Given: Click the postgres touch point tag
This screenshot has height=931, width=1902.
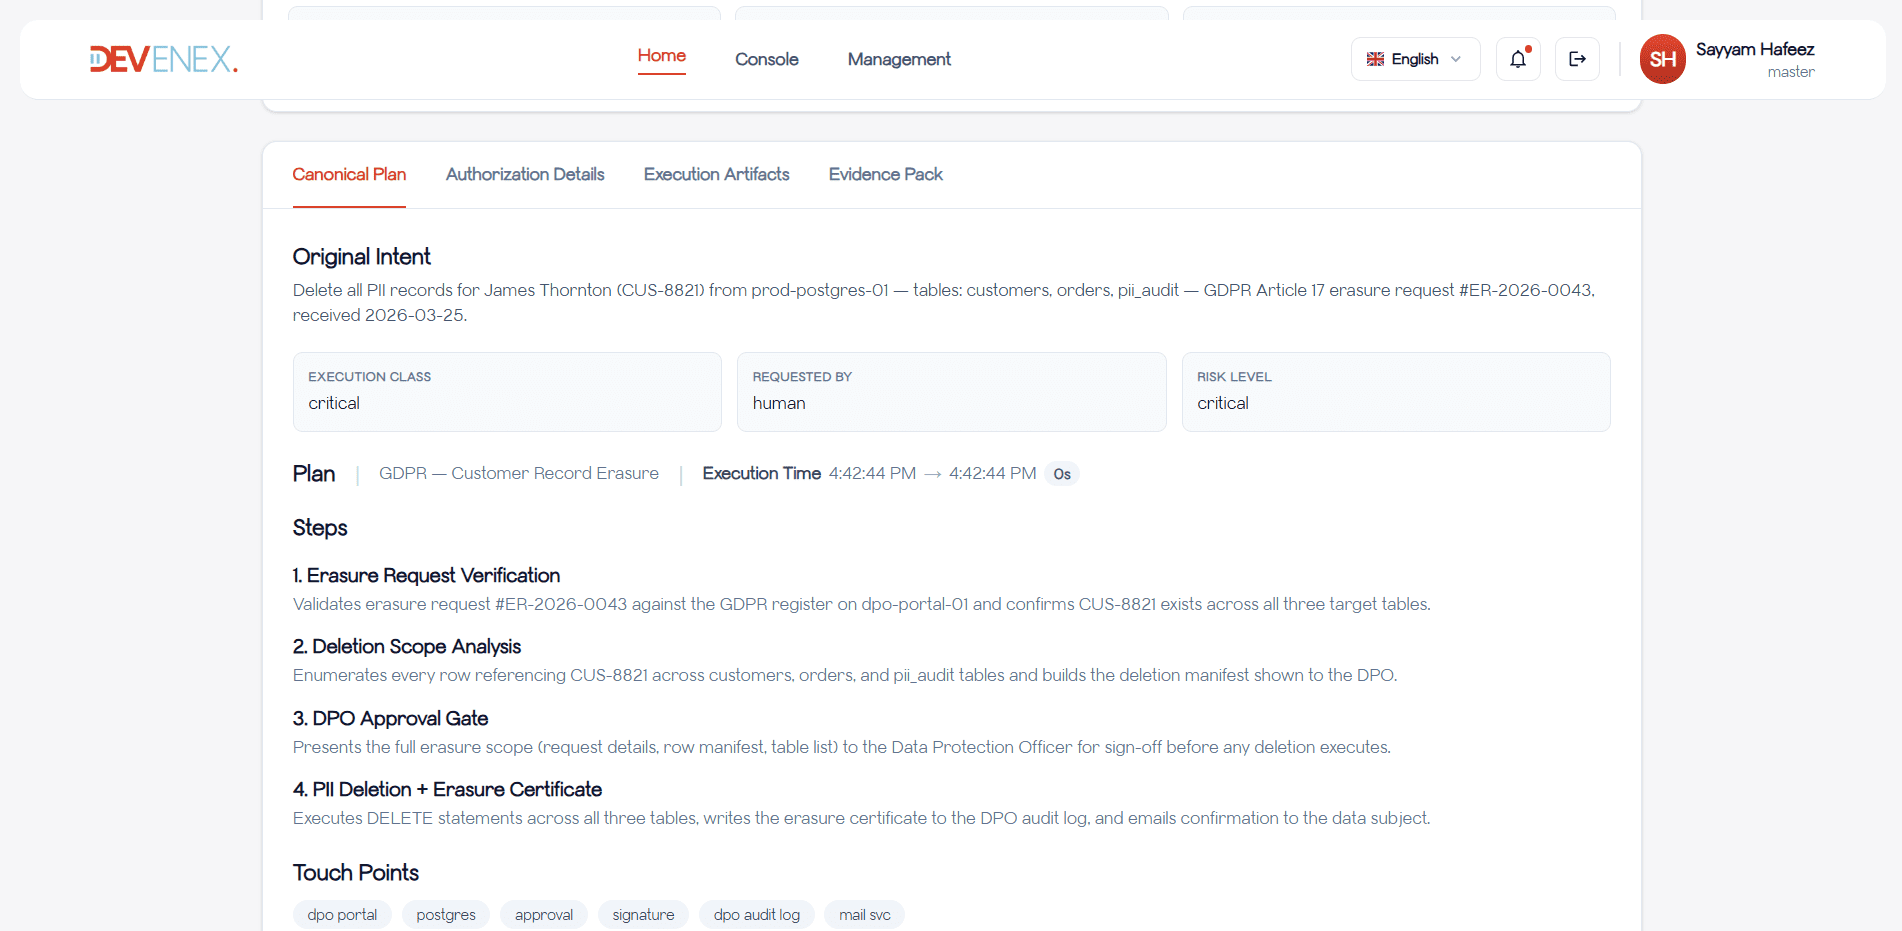Looking at the screenshot, I should pos(446,915).
